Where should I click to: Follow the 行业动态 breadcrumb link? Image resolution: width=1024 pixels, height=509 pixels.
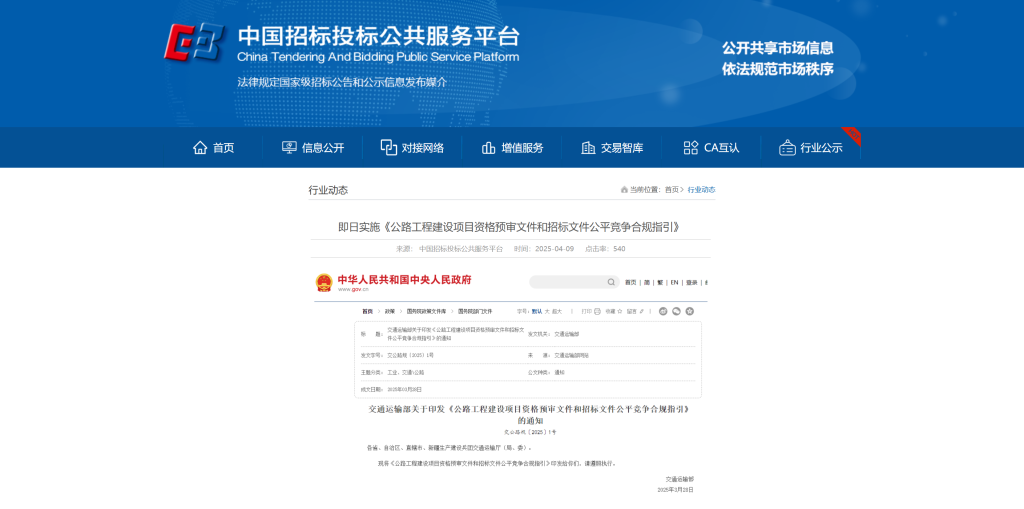pos(701,190)
